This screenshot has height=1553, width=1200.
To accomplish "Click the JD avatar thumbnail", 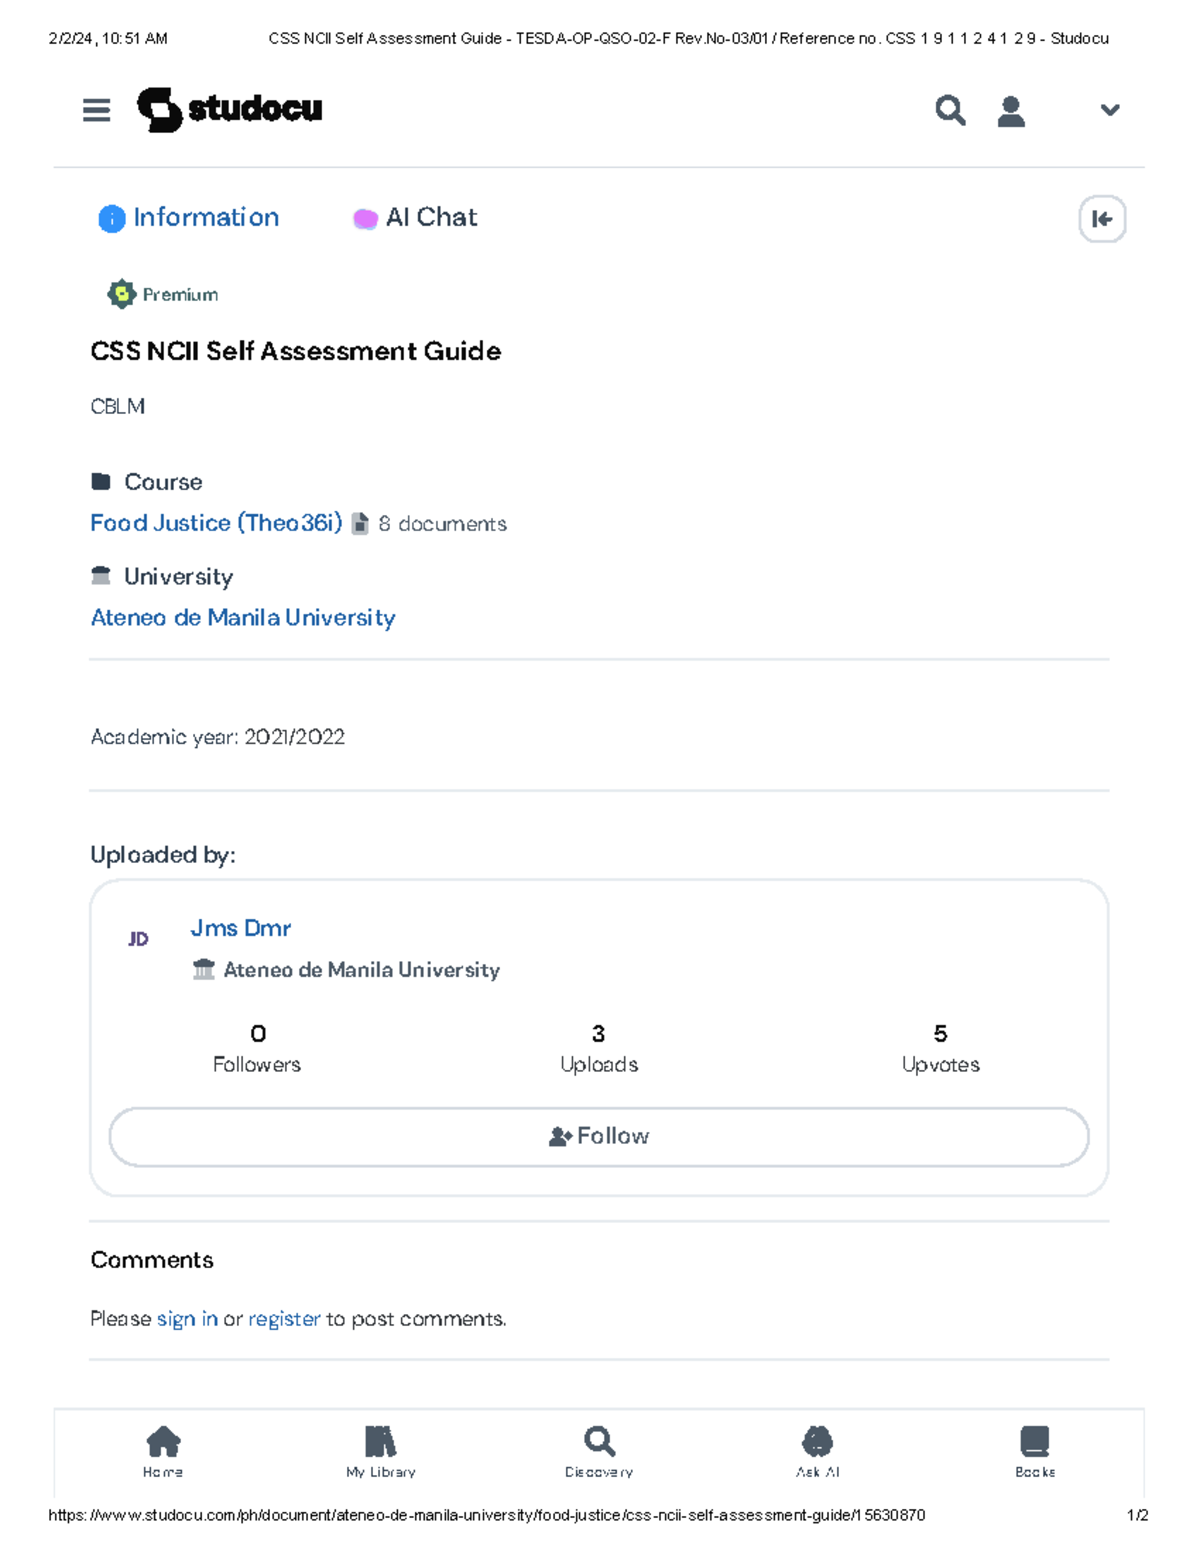I will point(138,939).
